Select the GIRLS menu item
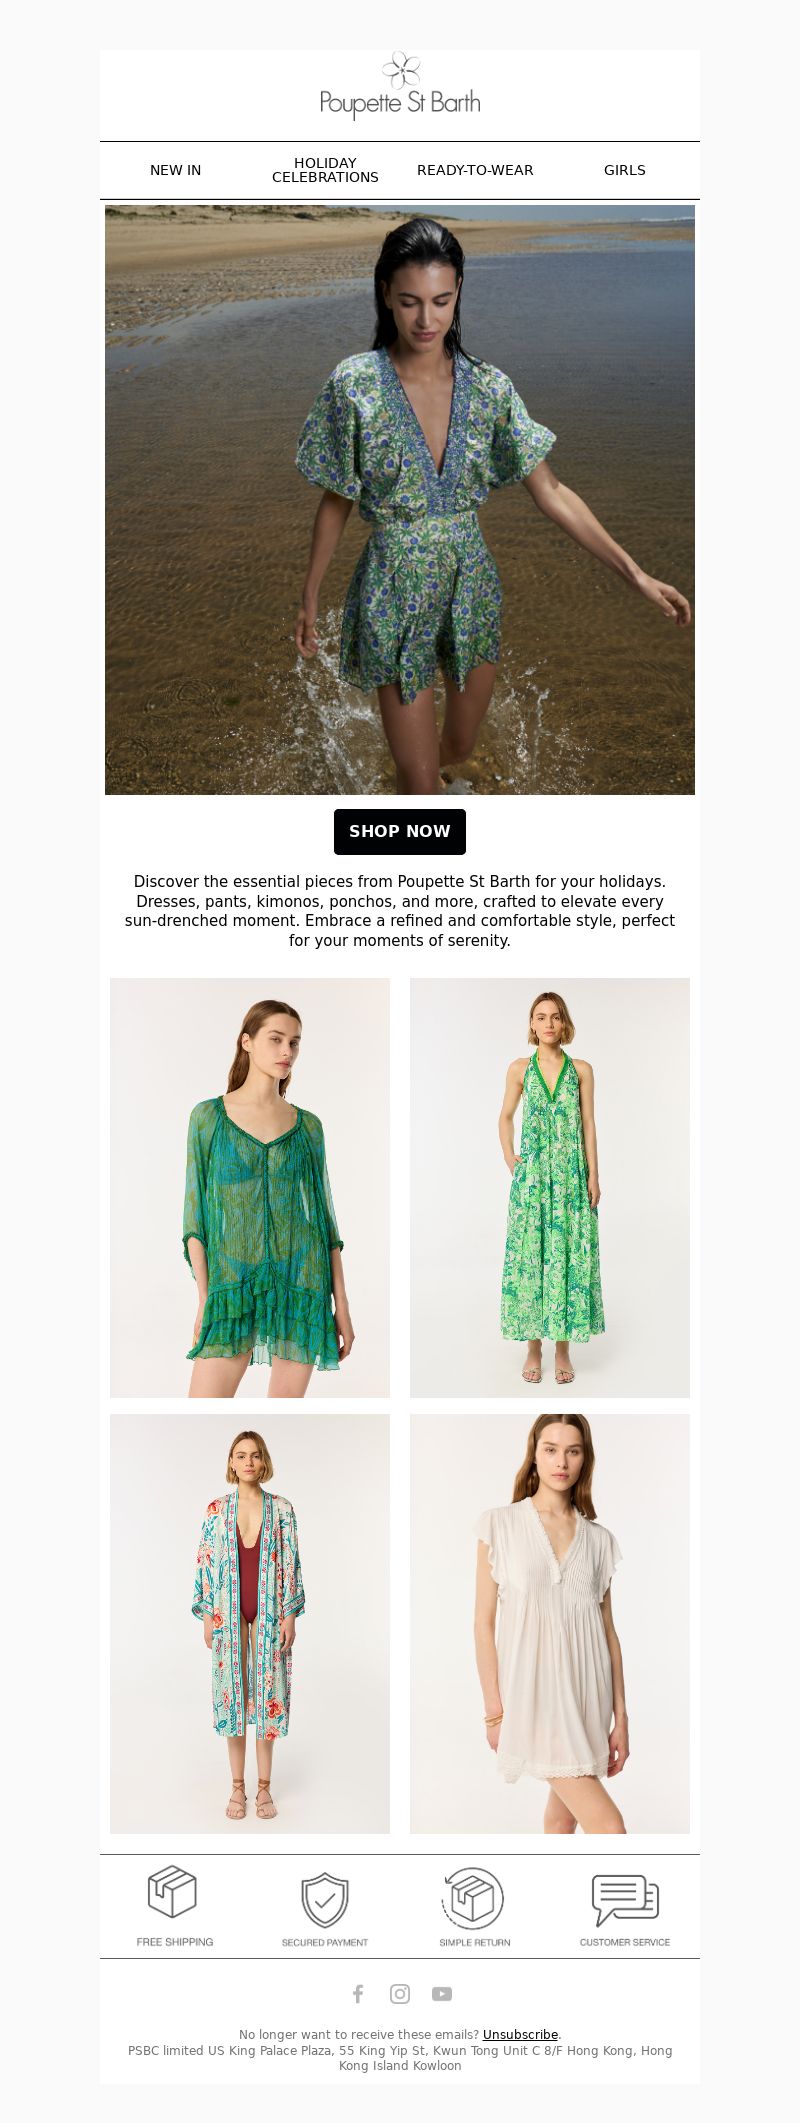800x2123 pixels. coord(625,170)
